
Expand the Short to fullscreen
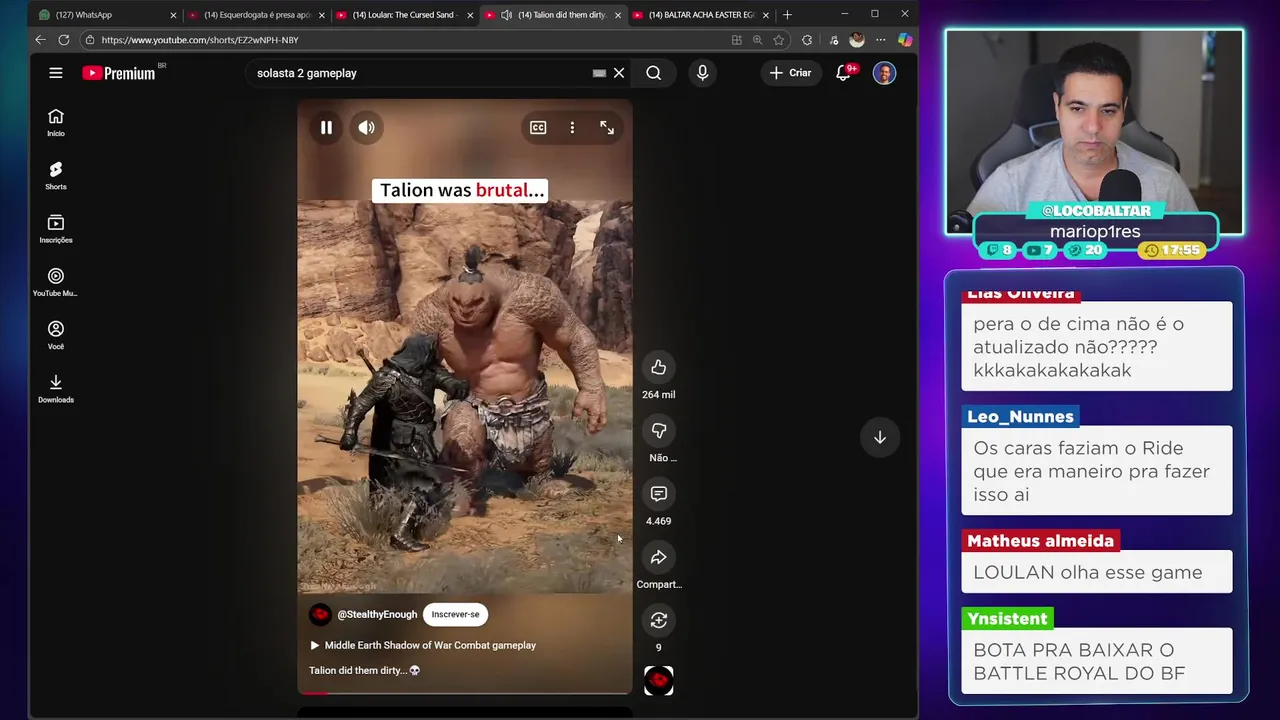click(x=607, y=127)
